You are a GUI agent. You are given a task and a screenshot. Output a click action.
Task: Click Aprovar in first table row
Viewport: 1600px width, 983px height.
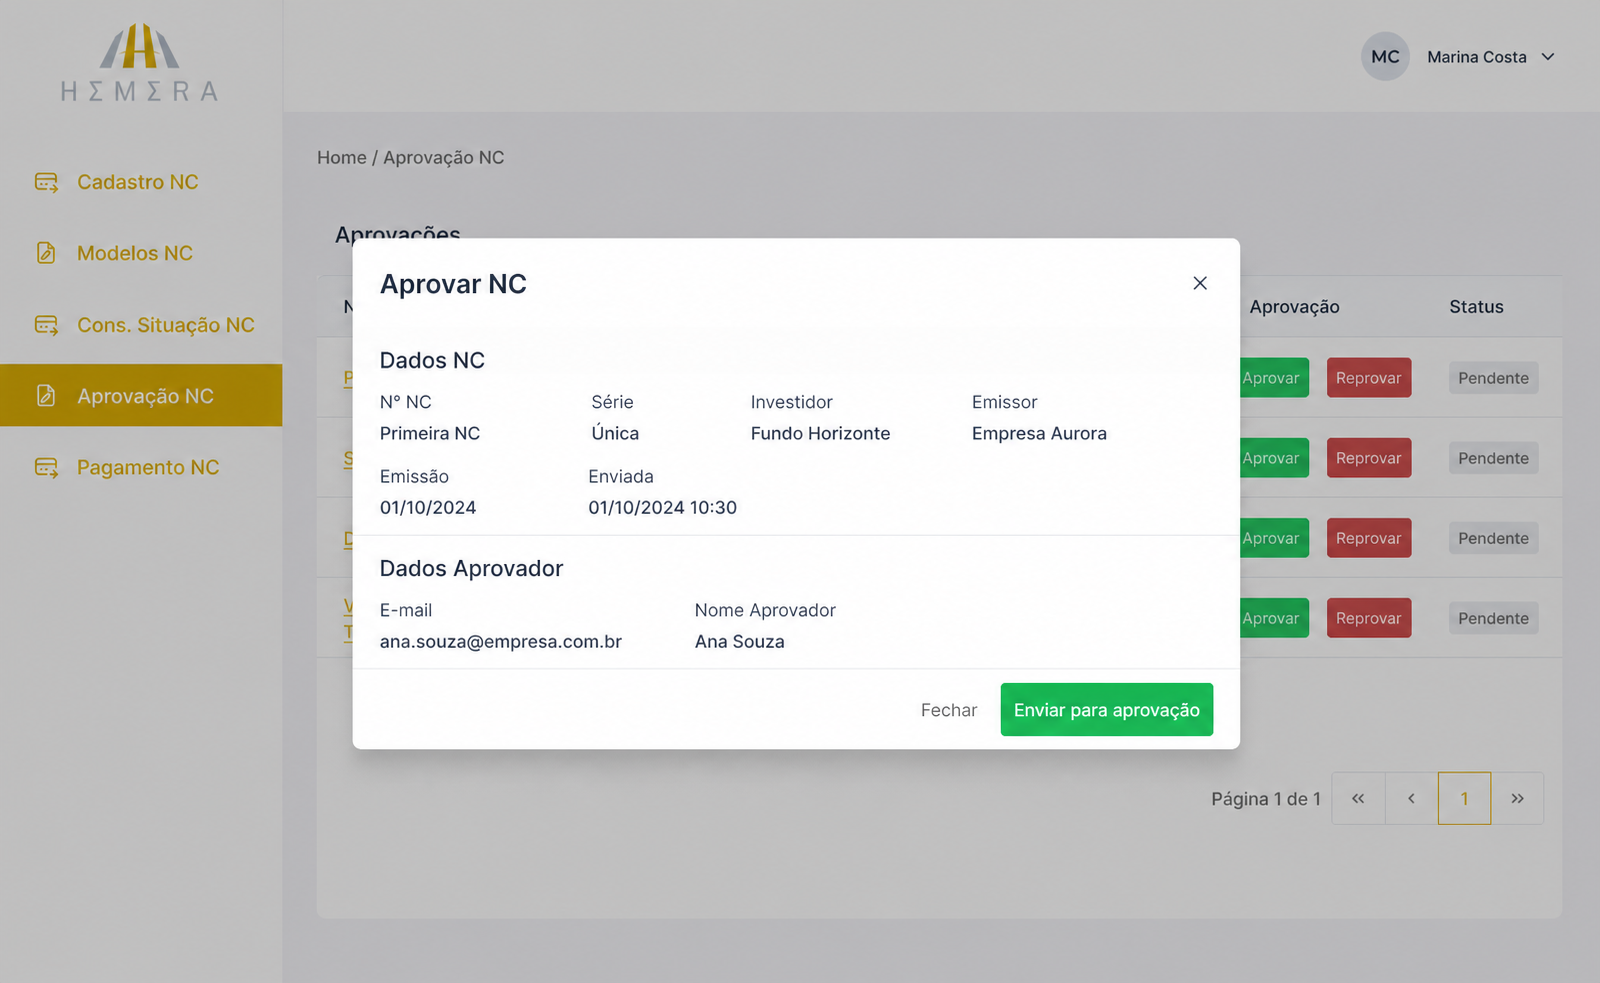pyautogui.click(x=1274, y=378)
